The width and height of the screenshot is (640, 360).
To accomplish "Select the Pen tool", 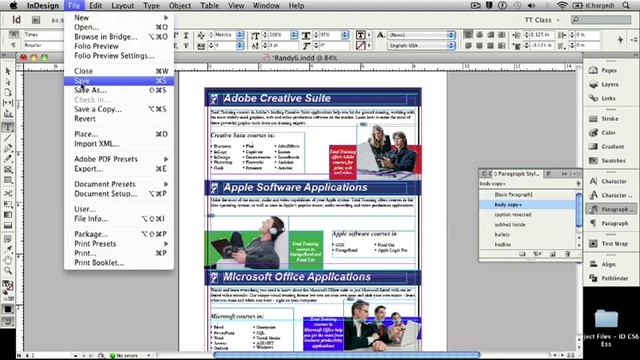I will (8, 148).
